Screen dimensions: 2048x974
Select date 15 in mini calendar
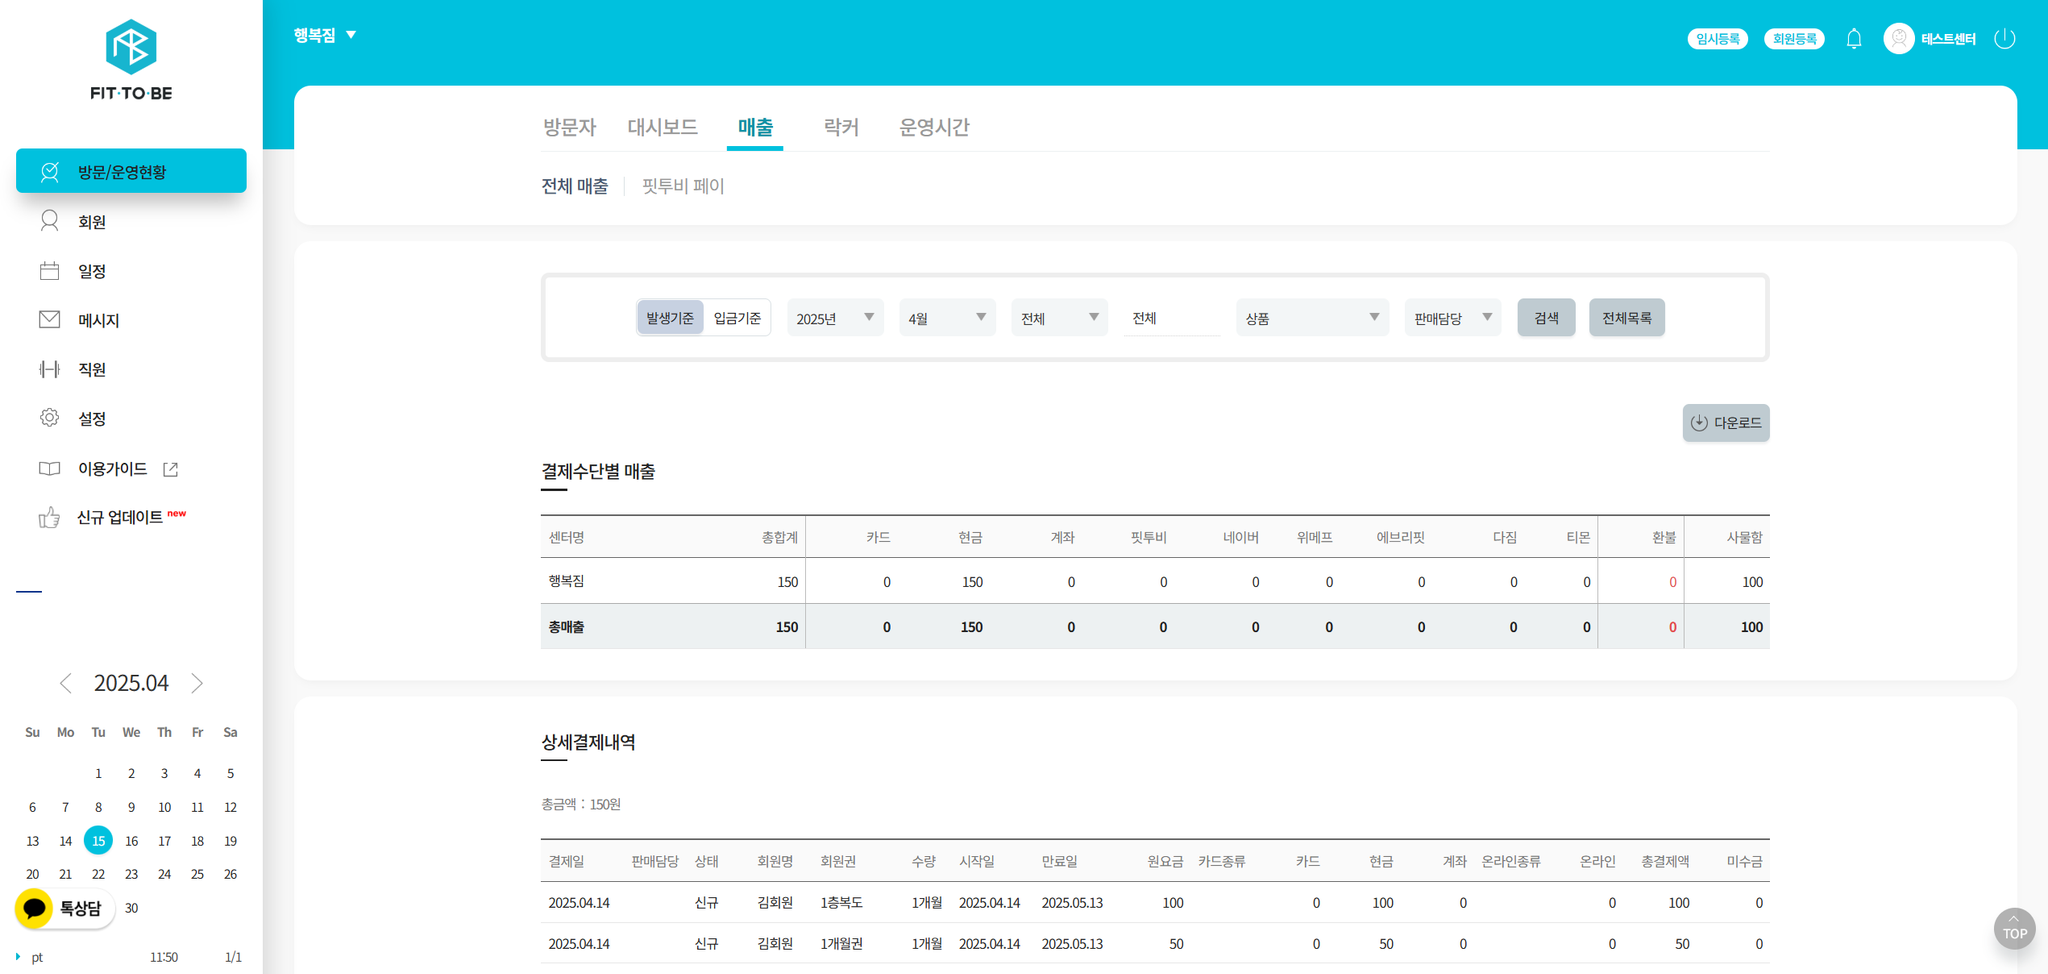[98, 840]
